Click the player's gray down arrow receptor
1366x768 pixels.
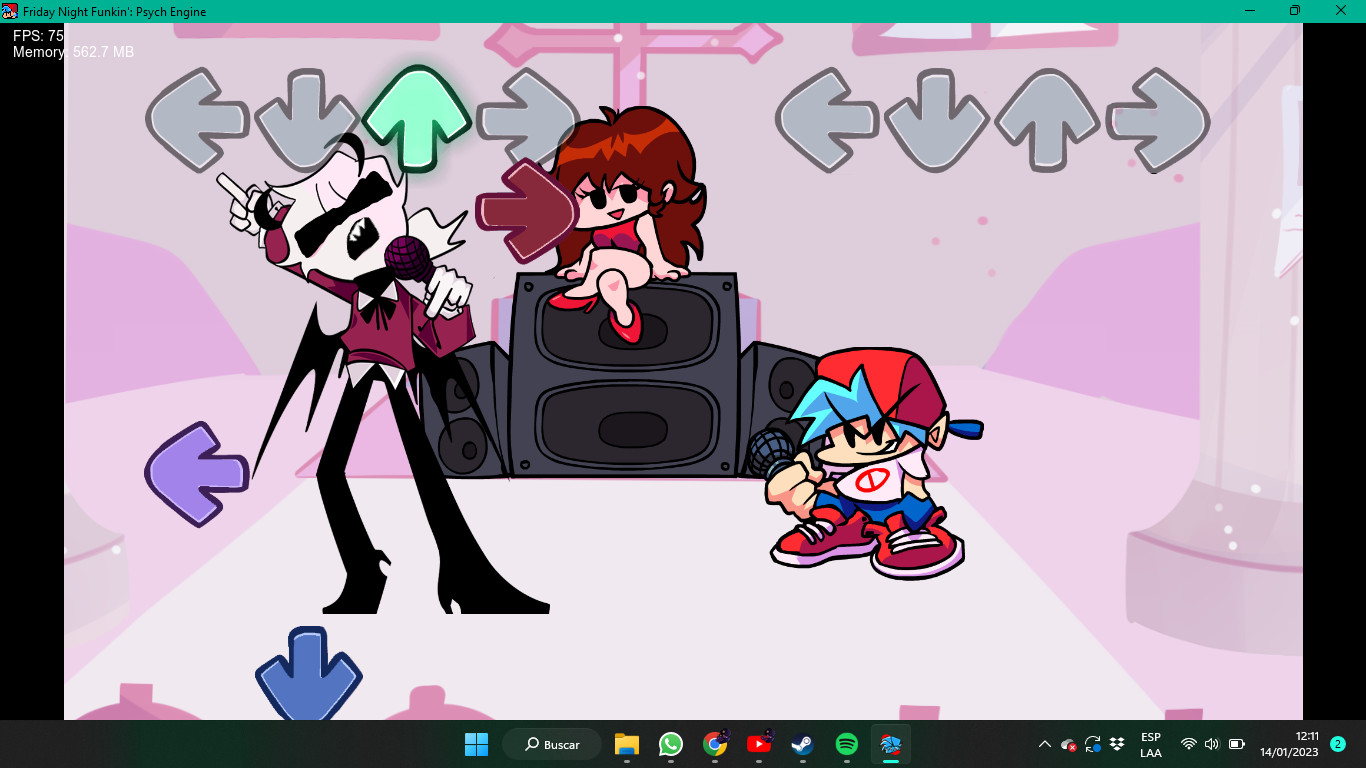pos(937,120)
